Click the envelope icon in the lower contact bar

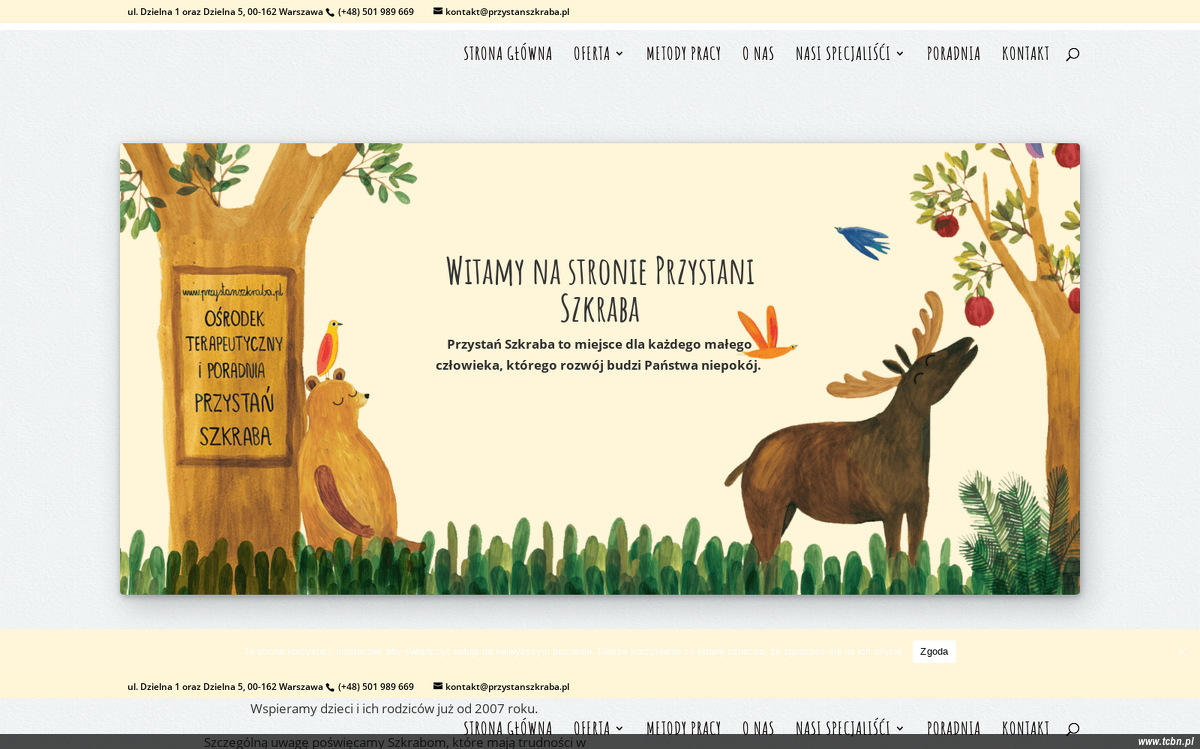[438, 686]
